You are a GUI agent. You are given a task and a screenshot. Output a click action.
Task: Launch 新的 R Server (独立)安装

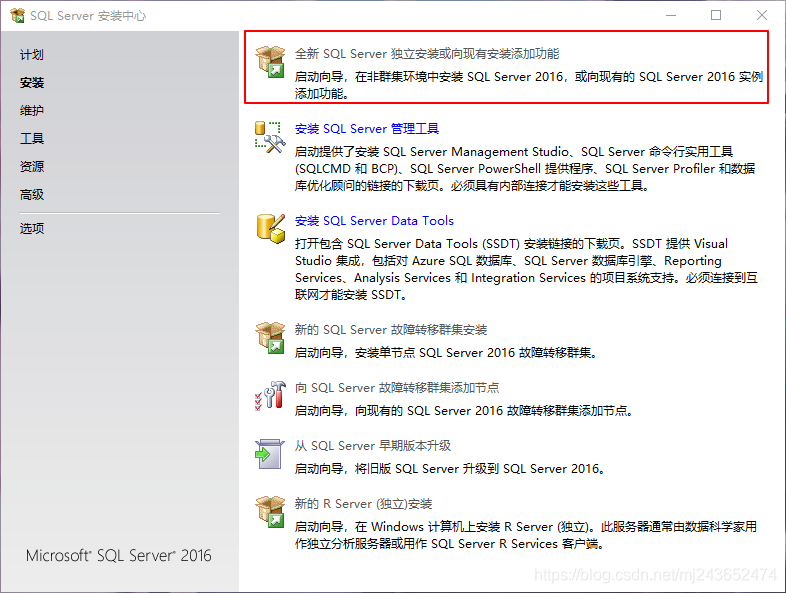pyautogui.click(x=363, y=504)
